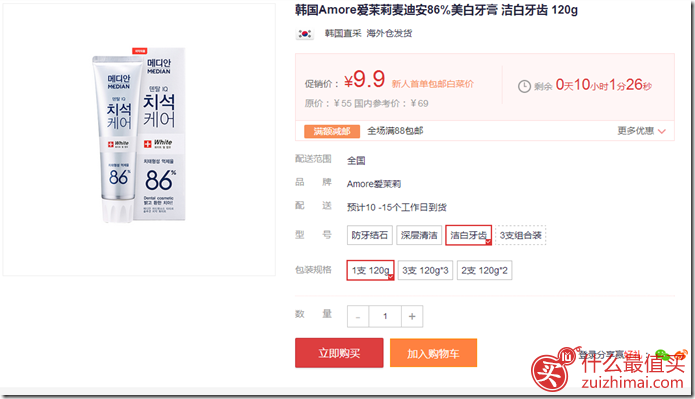
Task: Click the 韩国直采 海外仓发货 label
Action: (x=368, y=33)
